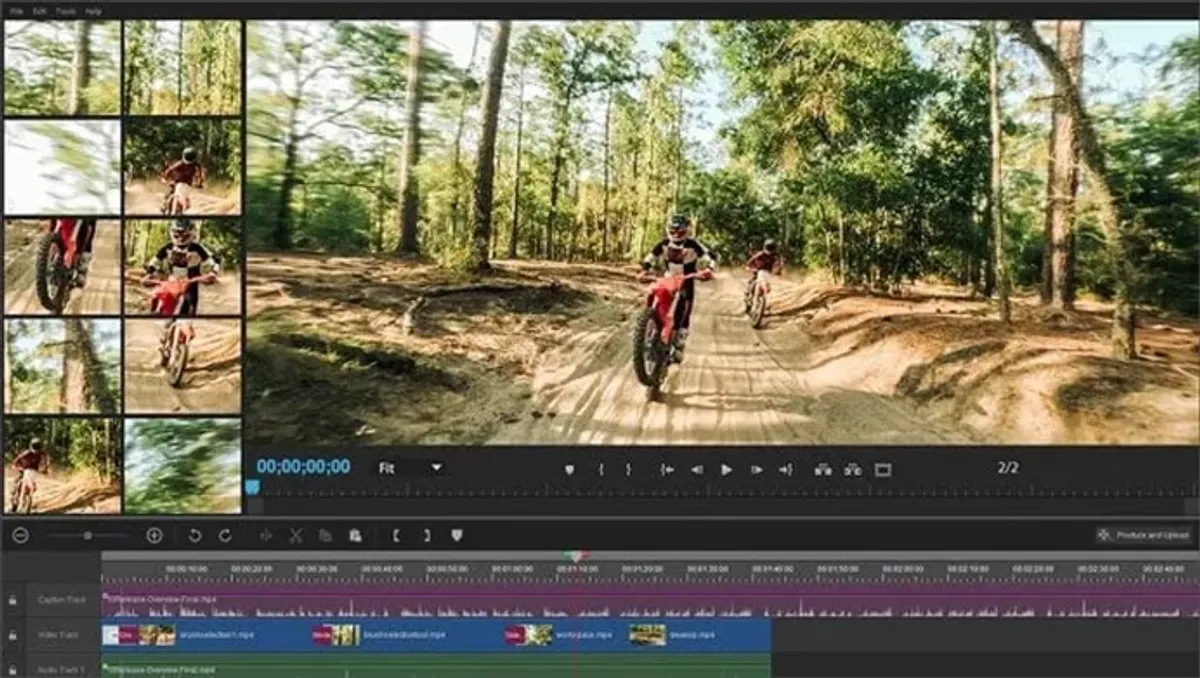Viewport: 1200px width, 678px height.
Task: Set timeline in point with left bracket
Action: [x=396, y=535]
